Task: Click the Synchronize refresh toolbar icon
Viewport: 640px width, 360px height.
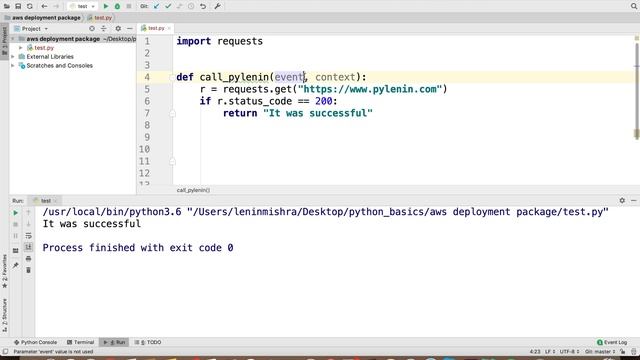Action: (x=30, y=6)
